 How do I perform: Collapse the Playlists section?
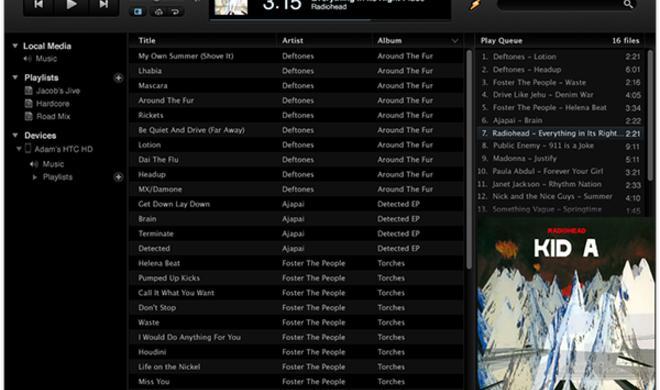[15, 77]
